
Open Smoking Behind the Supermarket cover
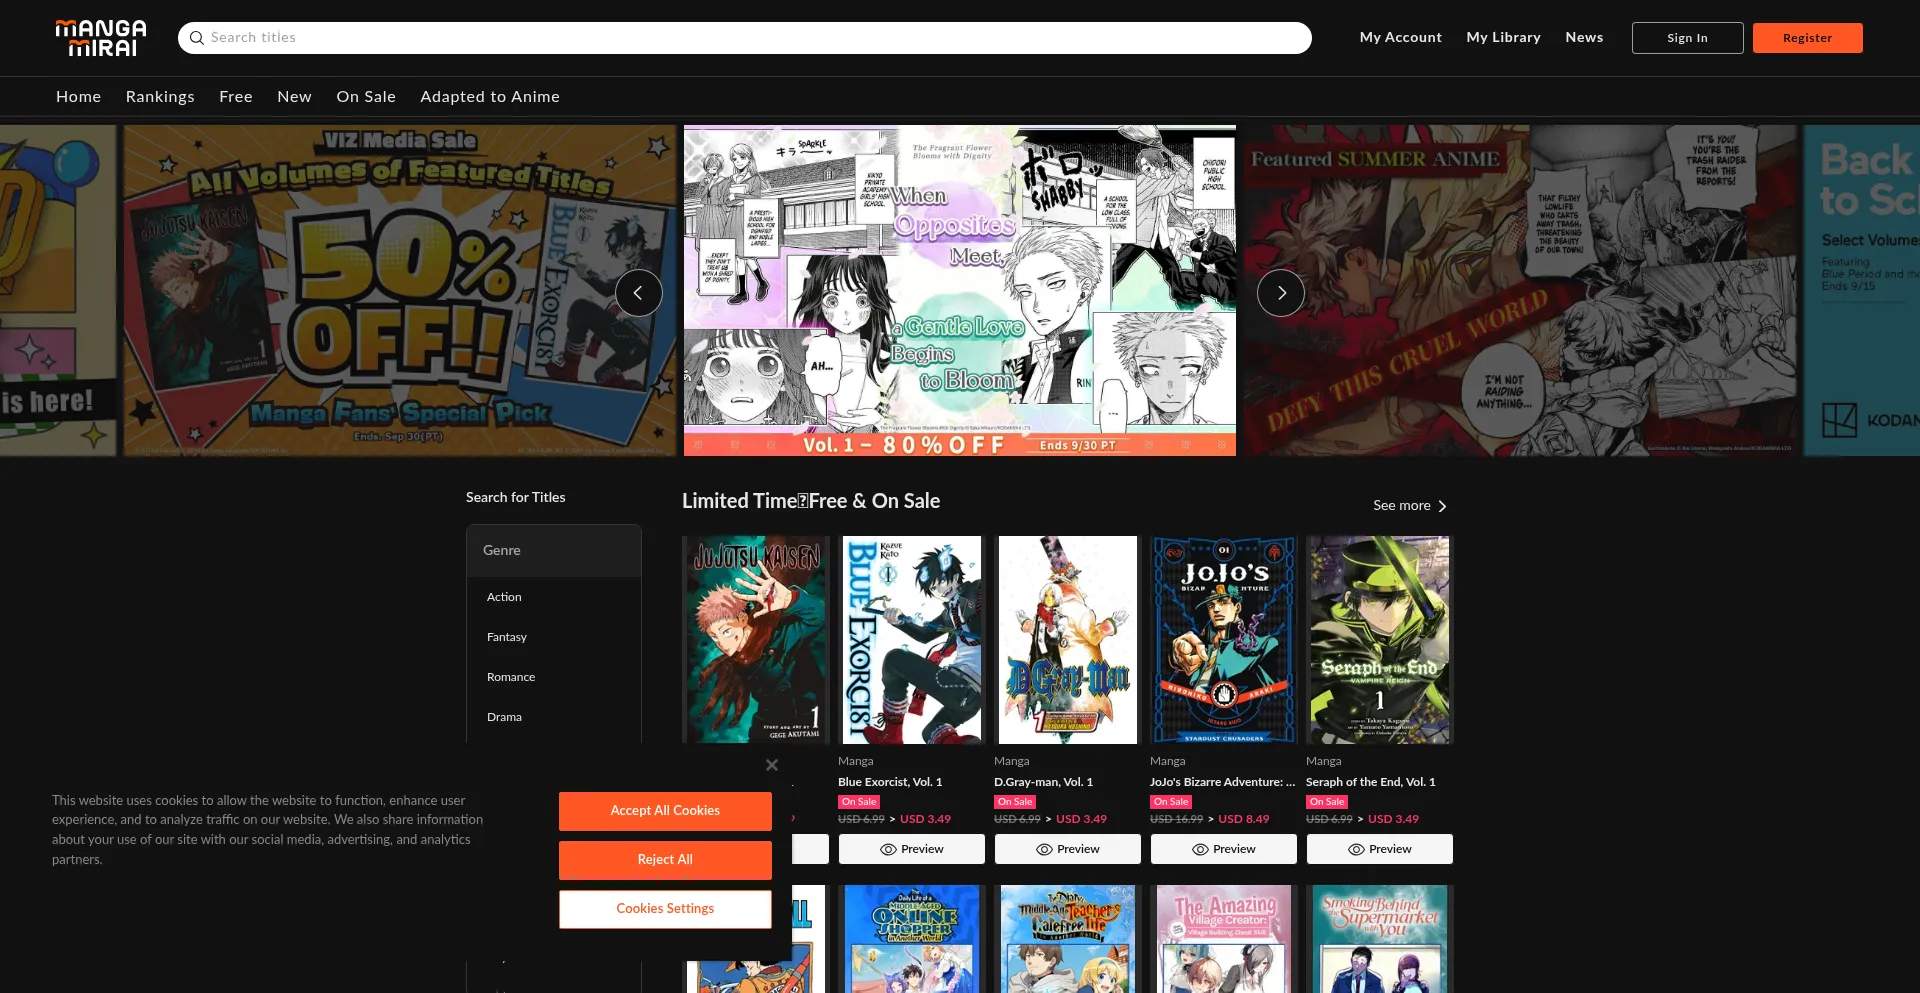tap(1380, 939)
